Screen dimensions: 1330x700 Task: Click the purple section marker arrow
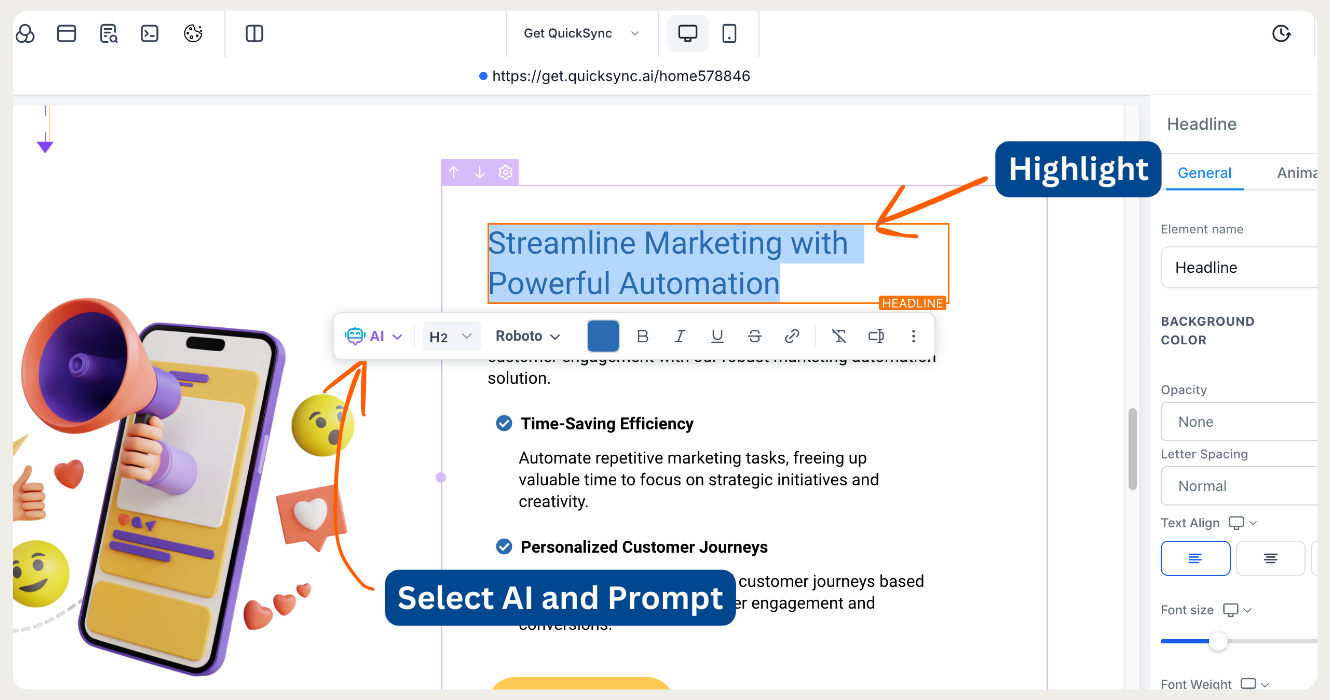45,146
